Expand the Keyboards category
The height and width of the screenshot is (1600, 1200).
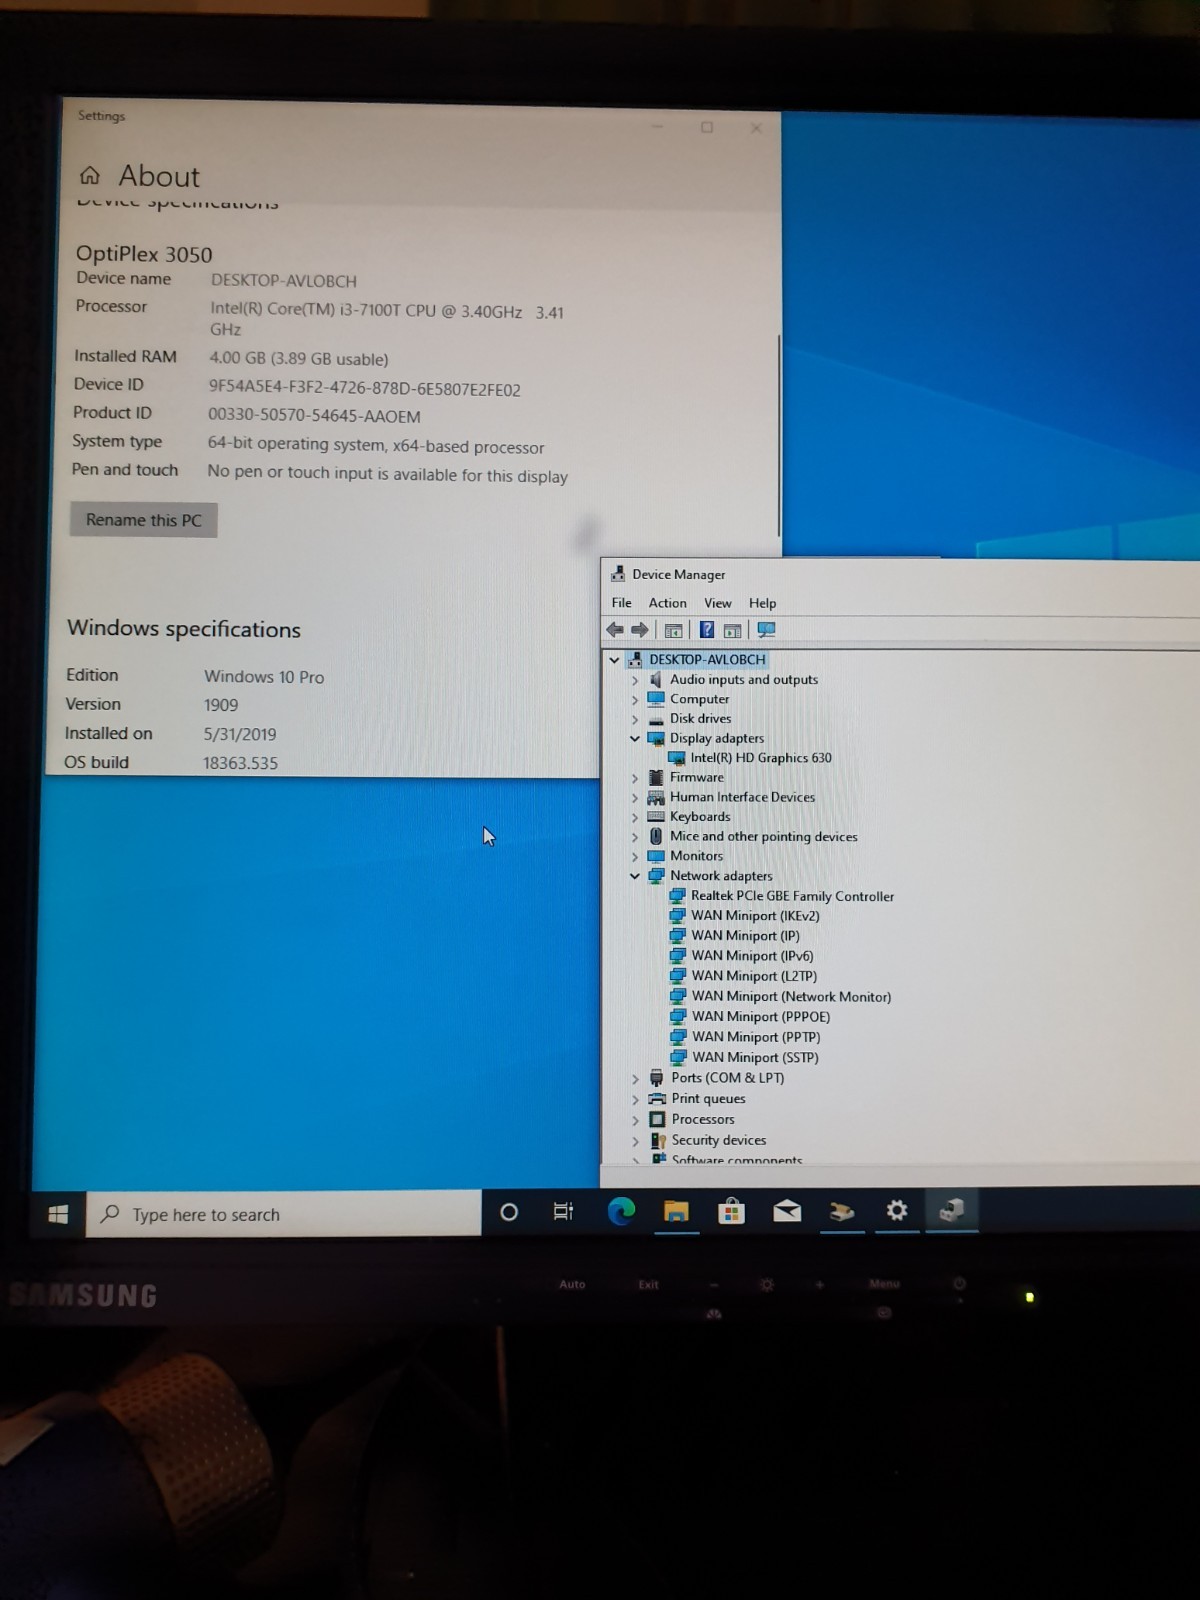coord(635,817)
